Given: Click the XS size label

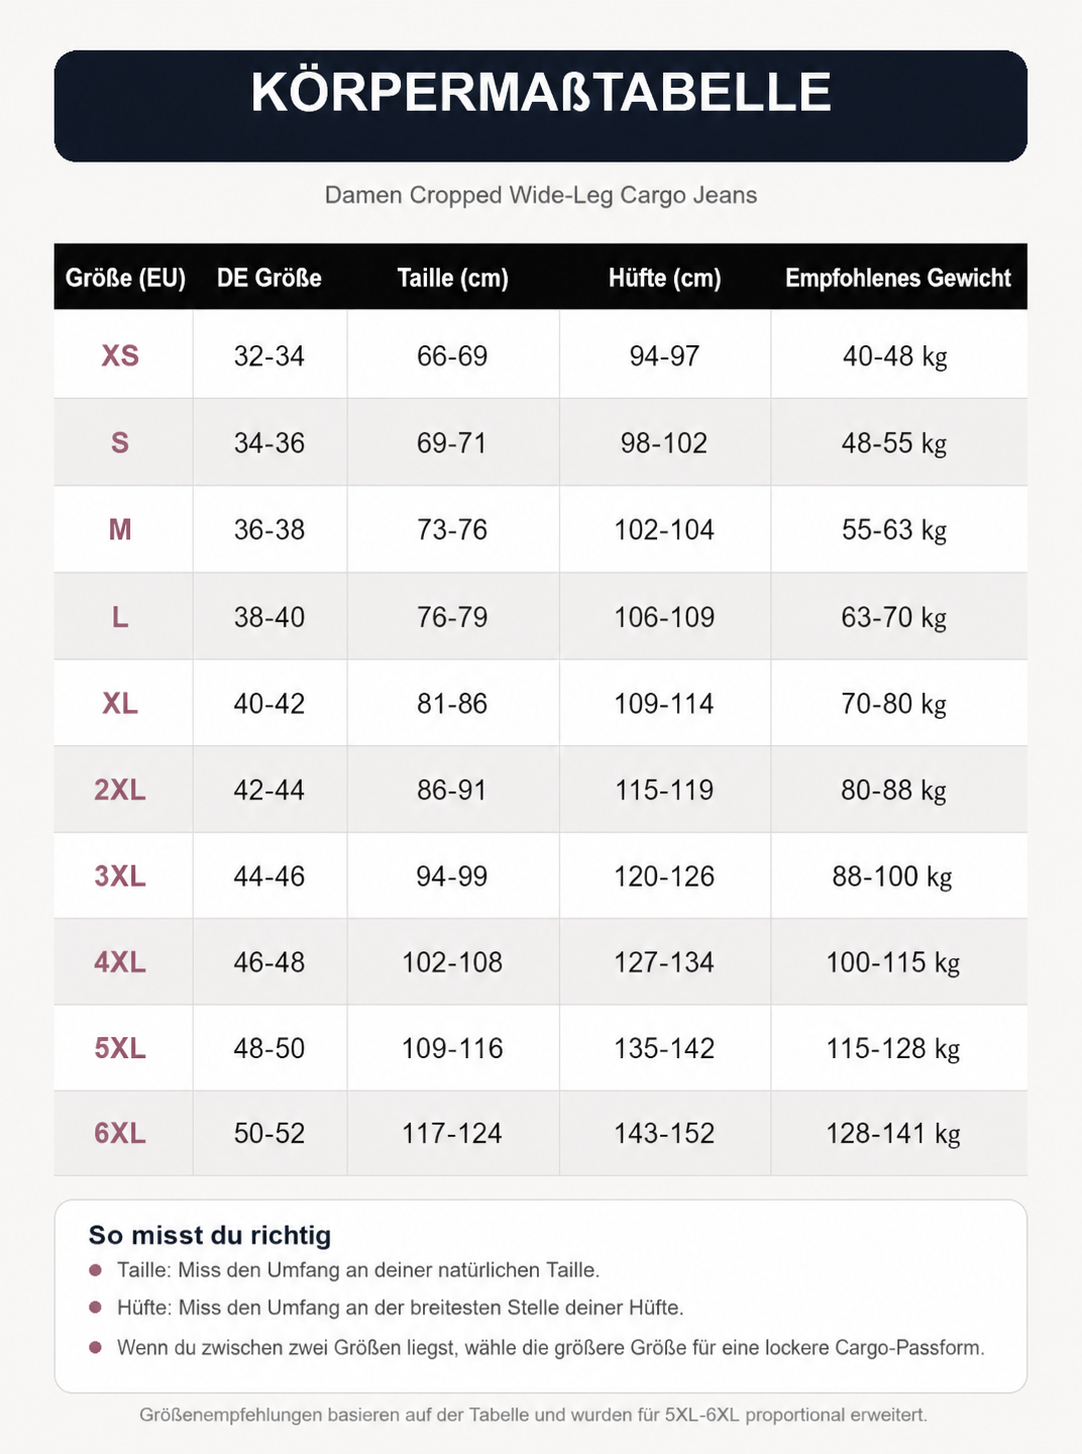Looking at the screenshot, I should point(120,356).
